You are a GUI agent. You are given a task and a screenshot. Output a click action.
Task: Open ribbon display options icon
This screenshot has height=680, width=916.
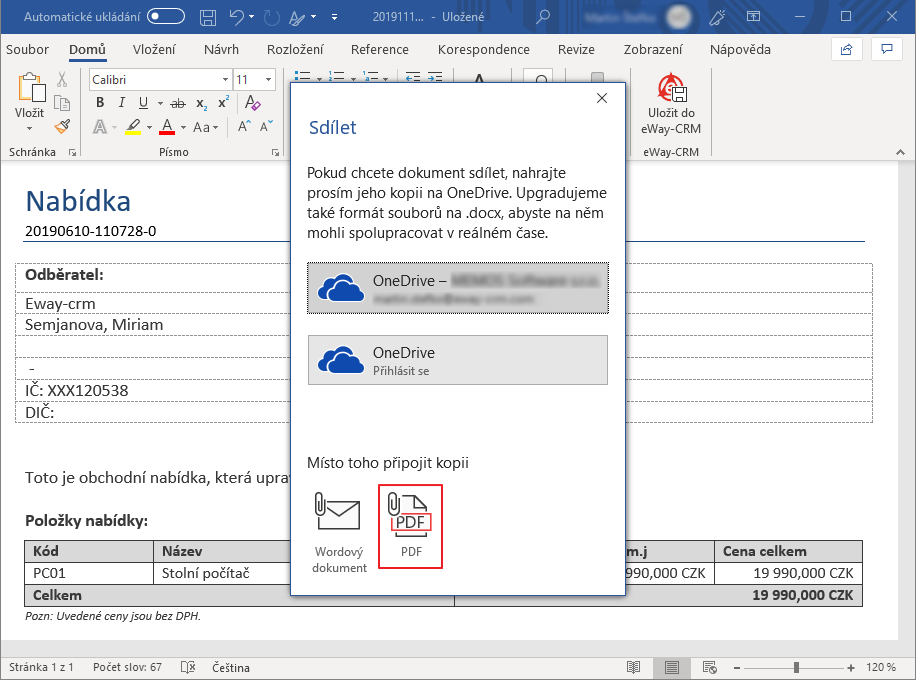click(x=754, y=16)
